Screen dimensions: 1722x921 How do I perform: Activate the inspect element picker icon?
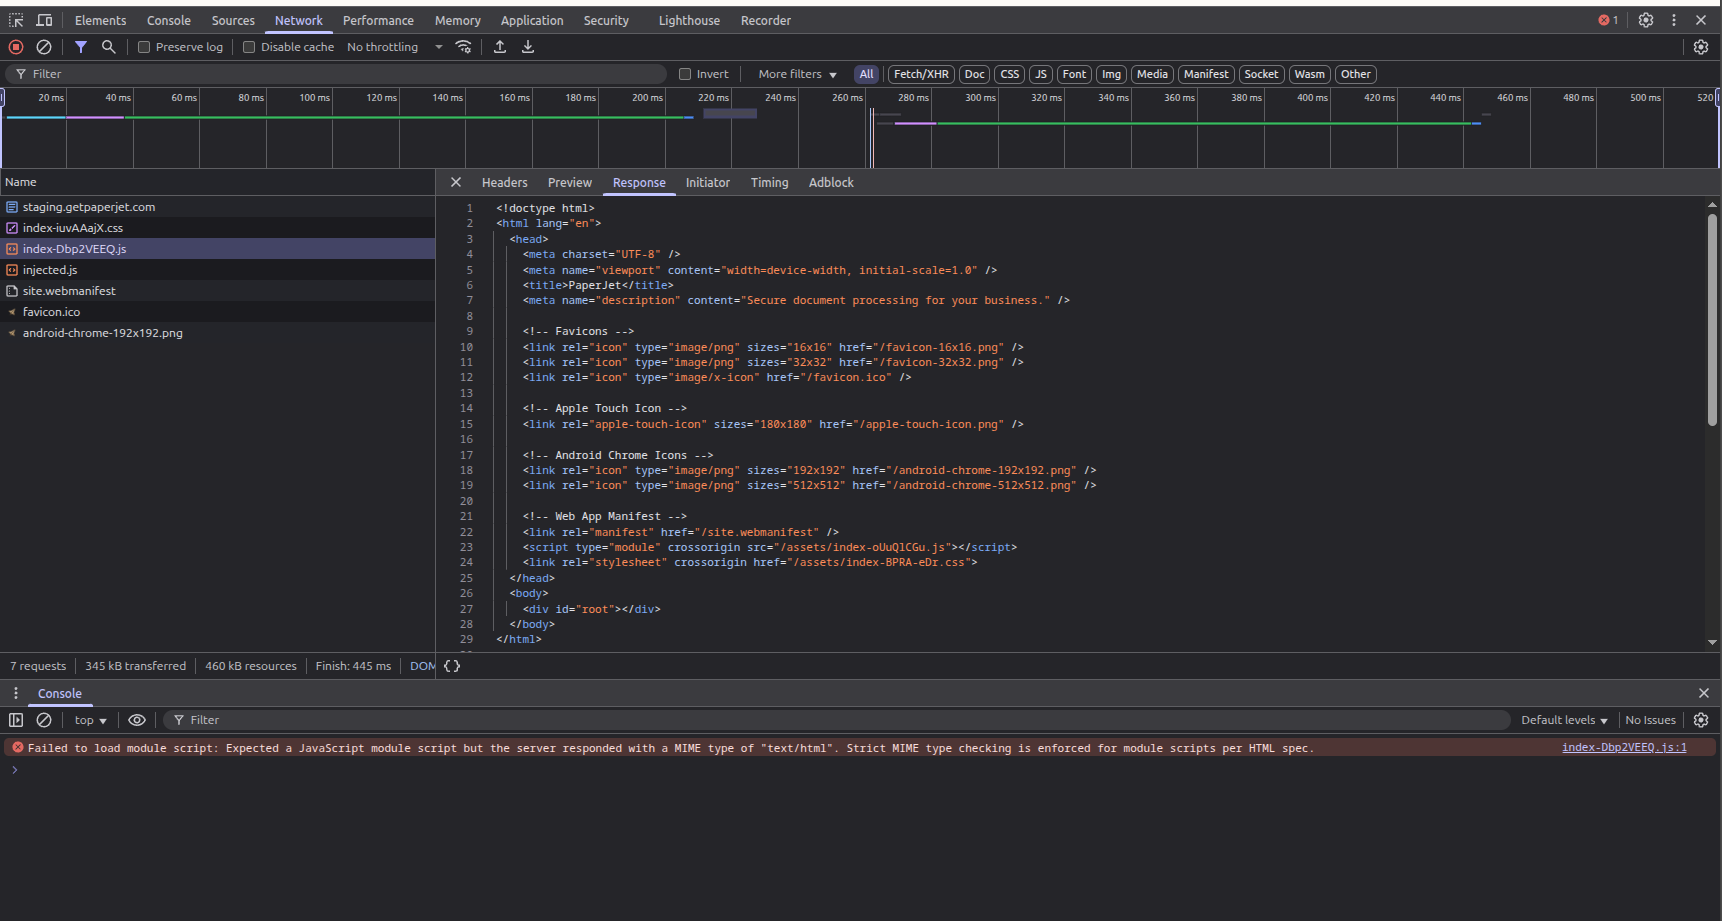[16, 20]
